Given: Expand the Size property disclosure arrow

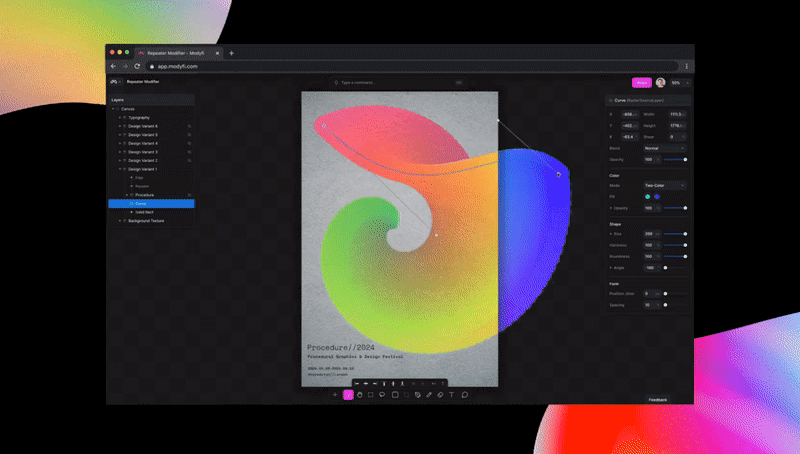Looking at the screenshot, I should click(x=611, y=234).
